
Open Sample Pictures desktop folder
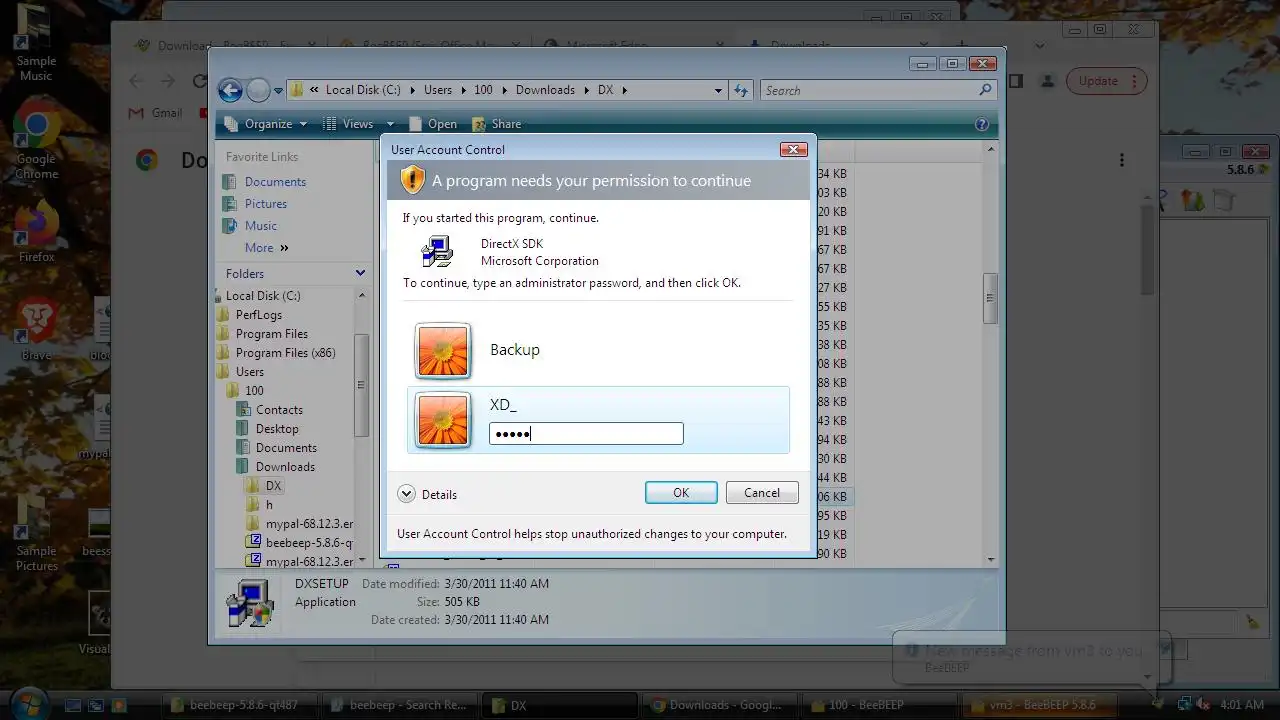36,531
